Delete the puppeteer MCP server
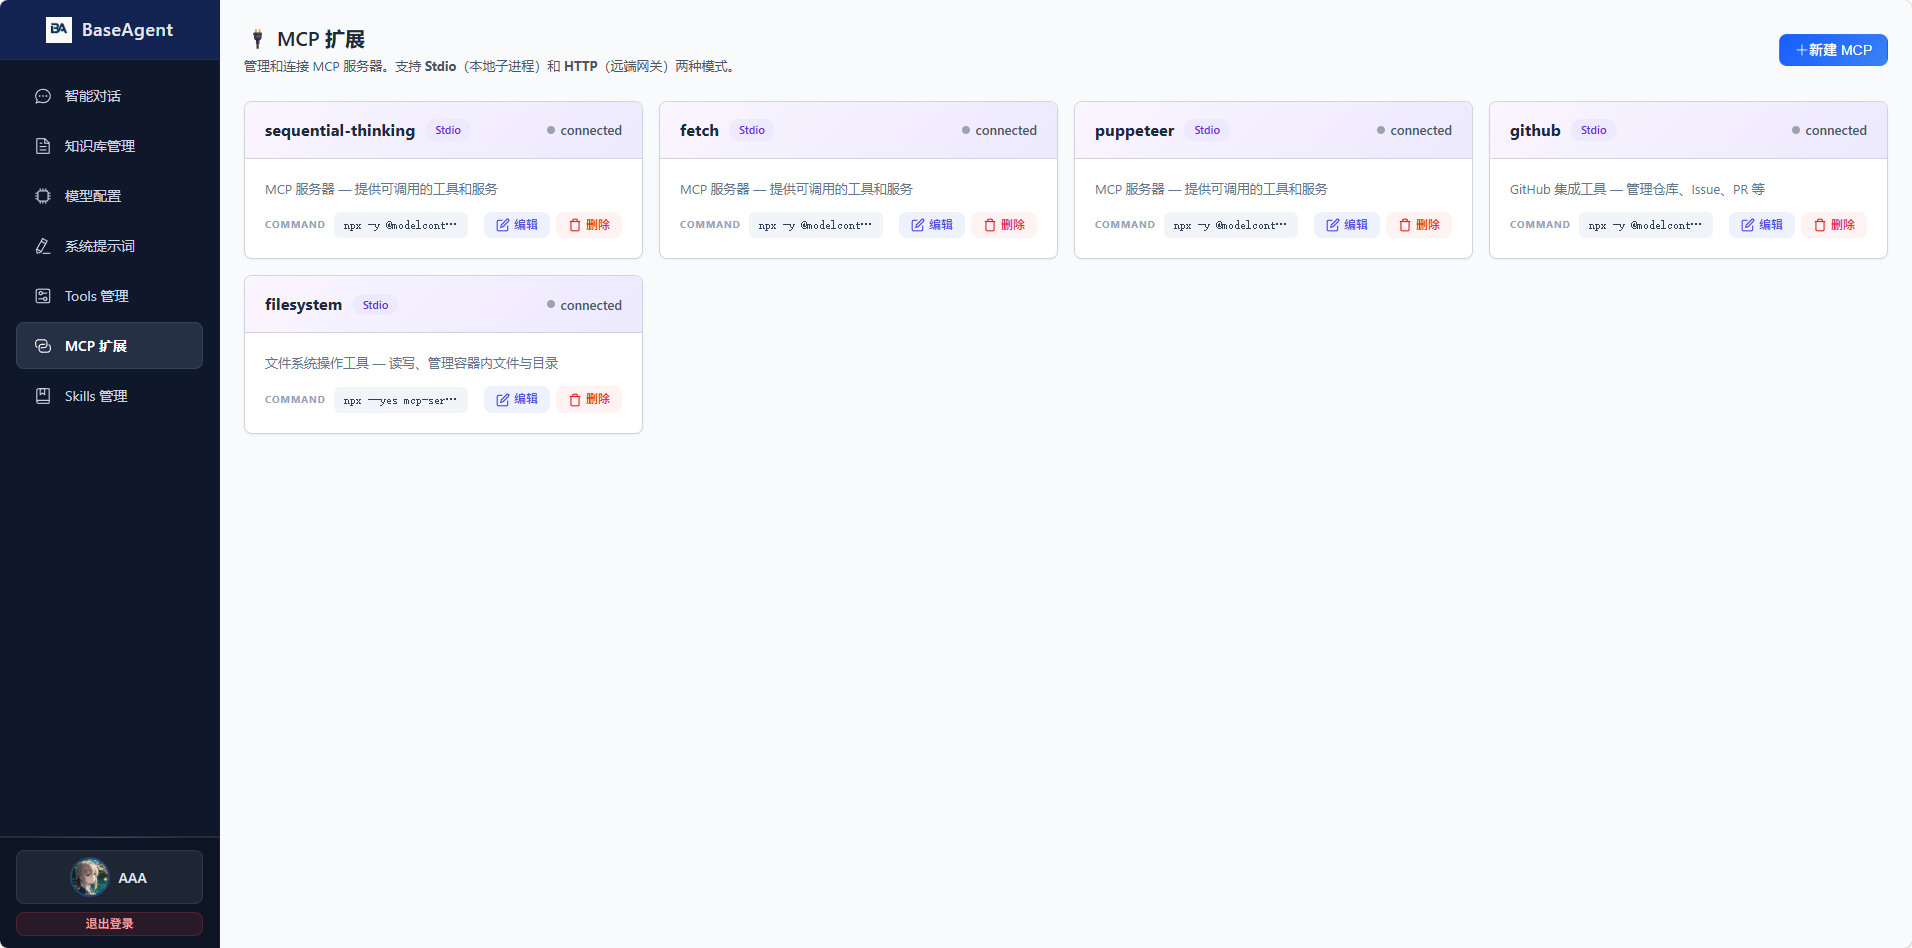This screenshot has width=1912, height=948. tap(1419, 225)
